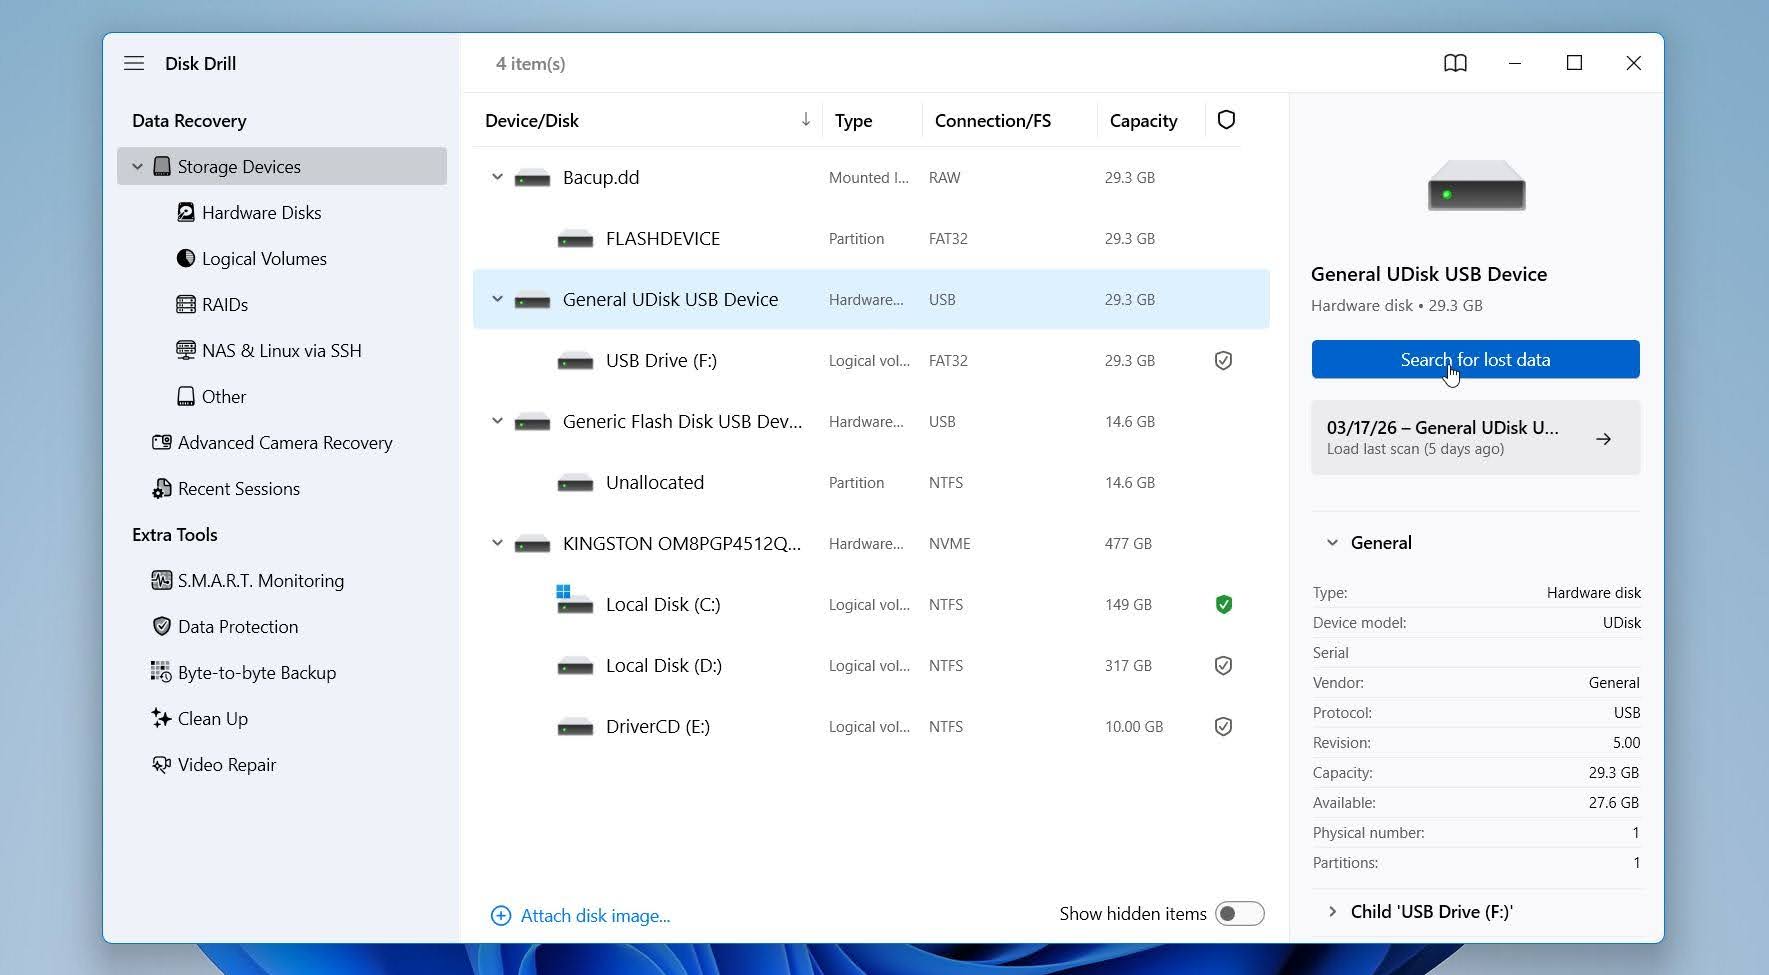Collapse the General details section

point(1332,543)
